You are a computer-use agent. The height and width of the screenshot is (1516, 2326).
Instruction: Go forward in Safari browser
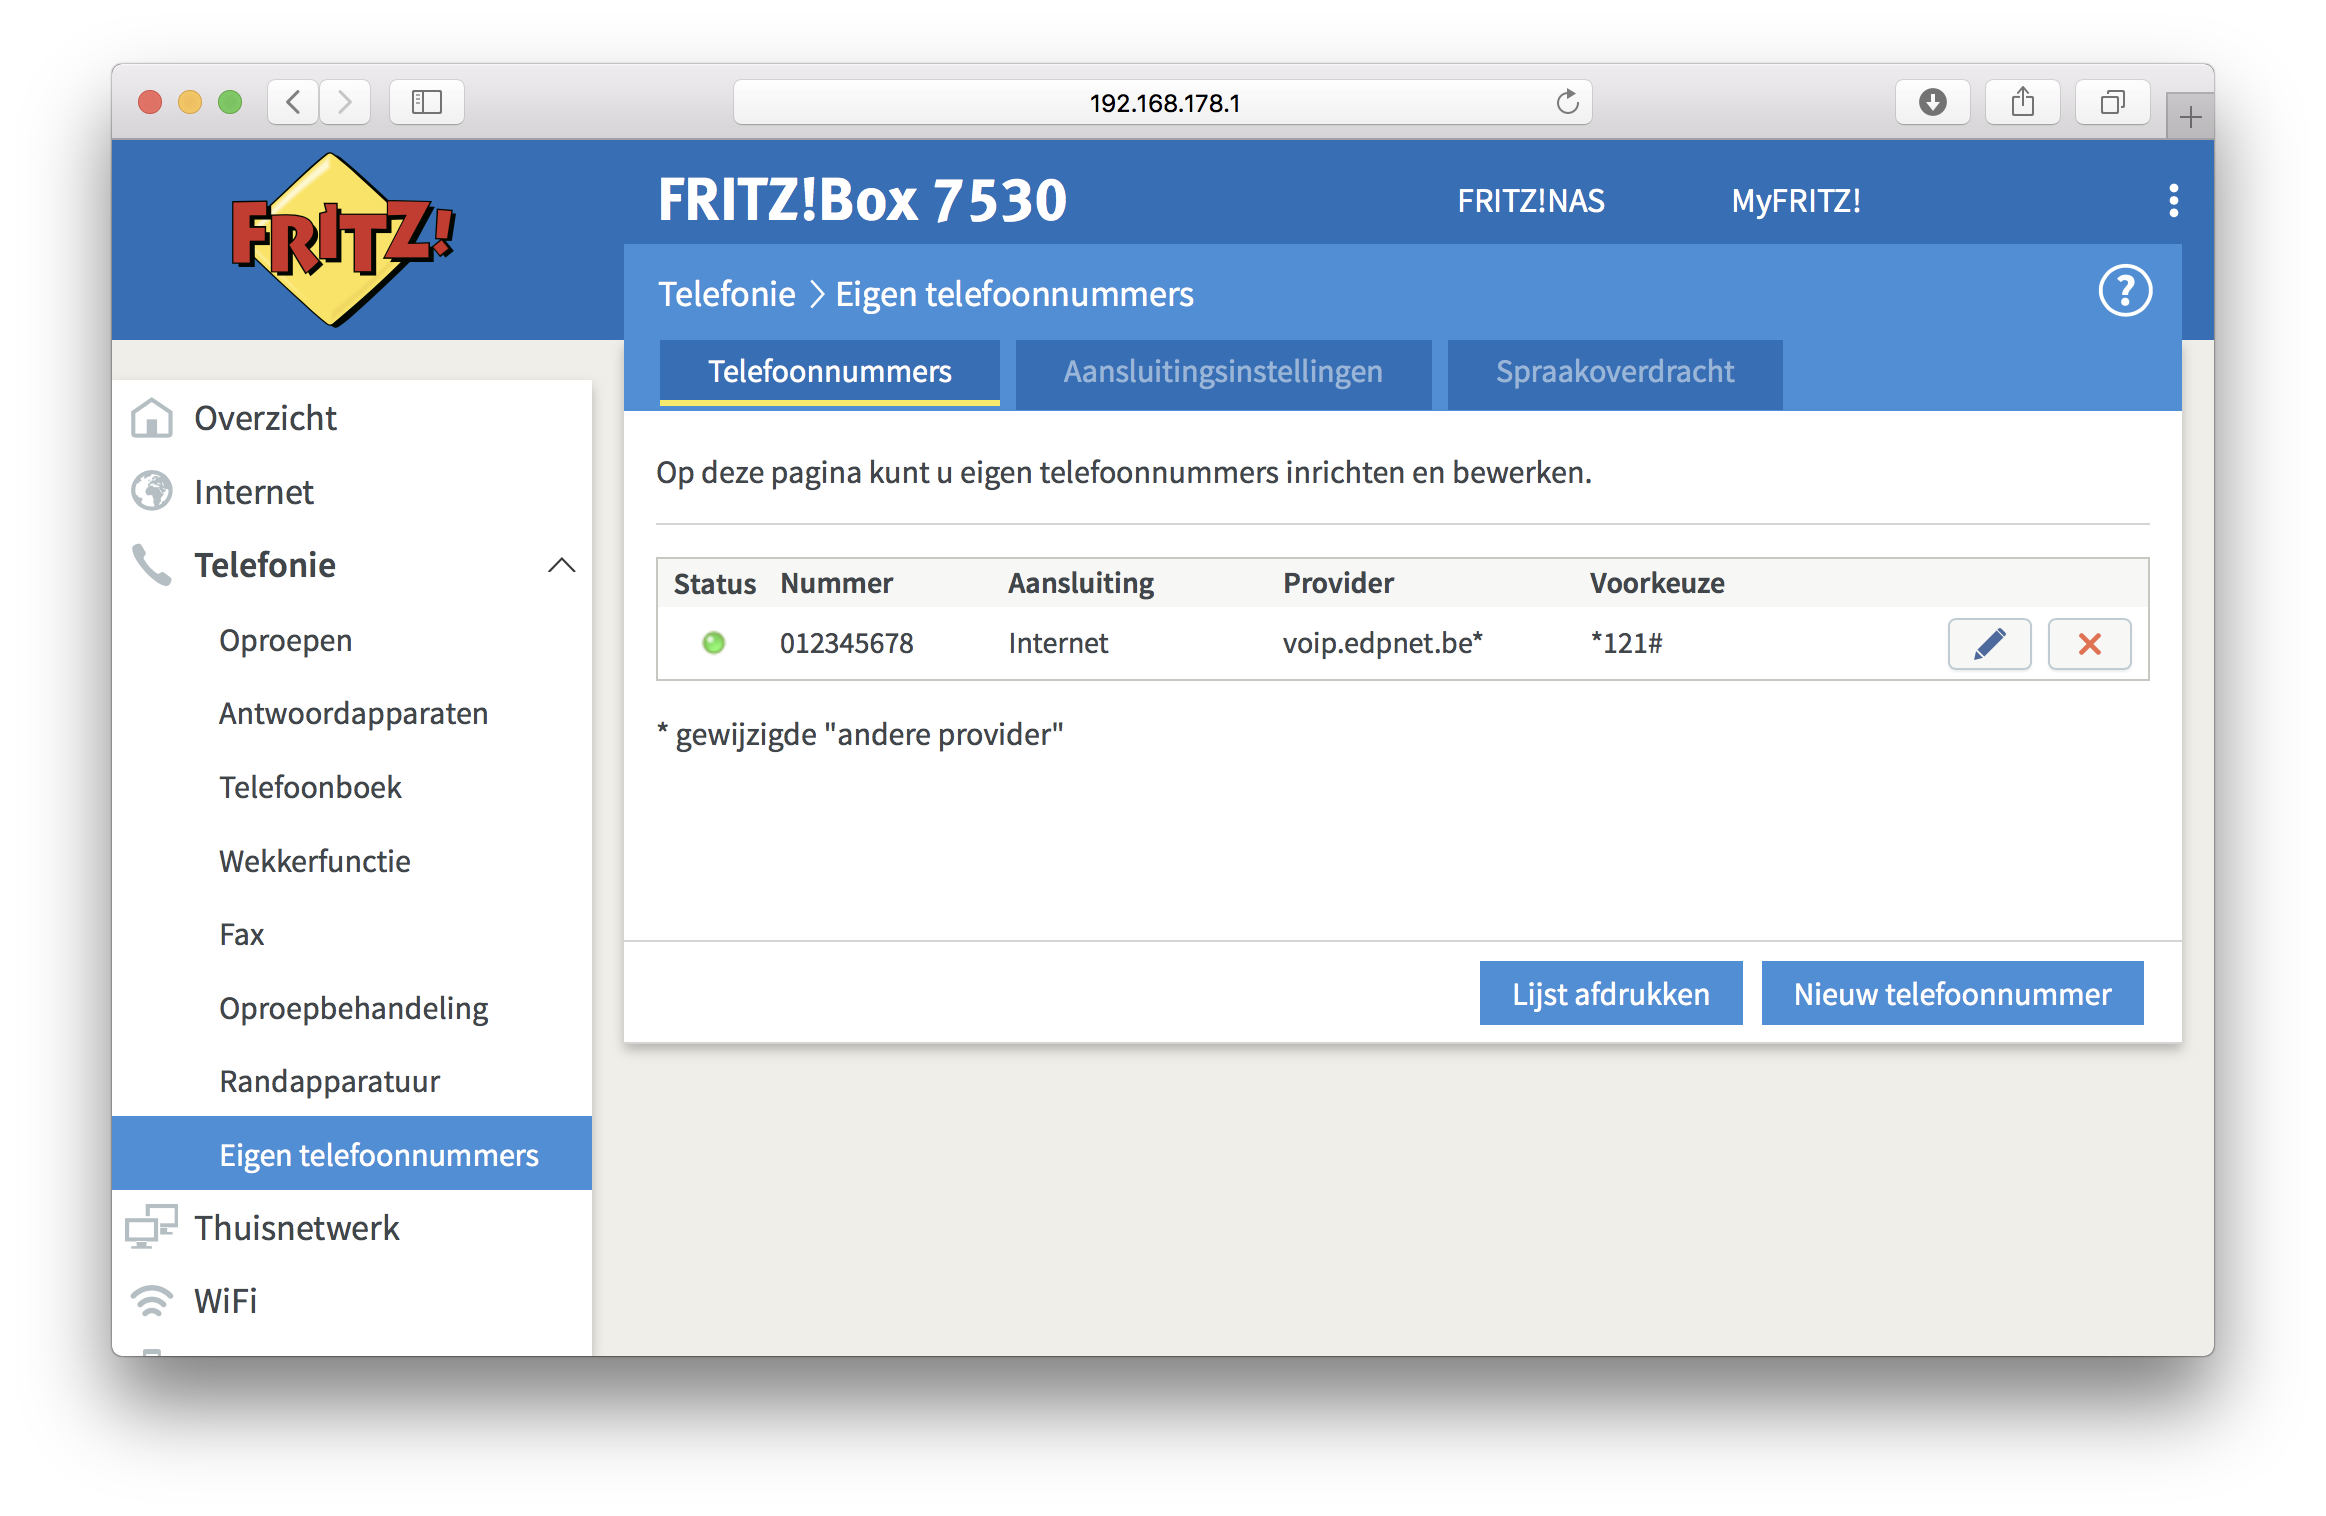coord(345,102)
